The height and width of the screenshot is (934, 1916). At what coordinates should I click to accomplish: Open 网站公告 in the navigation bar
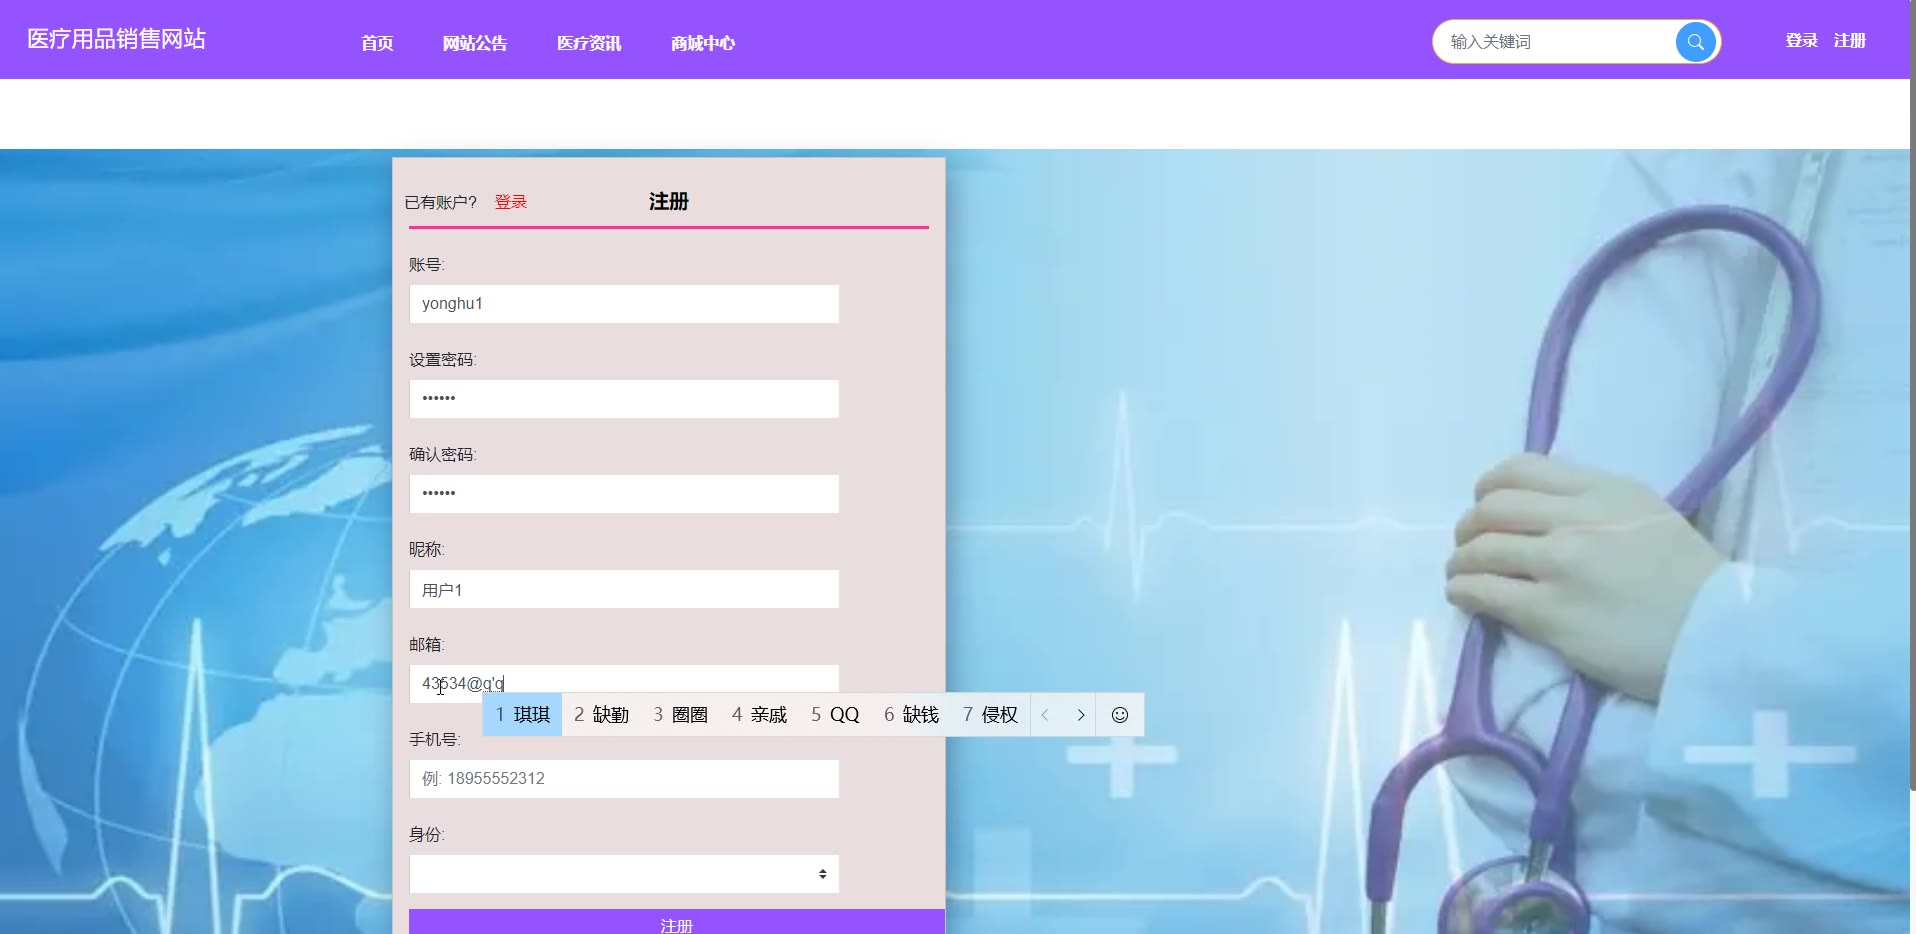coord(475,43)
